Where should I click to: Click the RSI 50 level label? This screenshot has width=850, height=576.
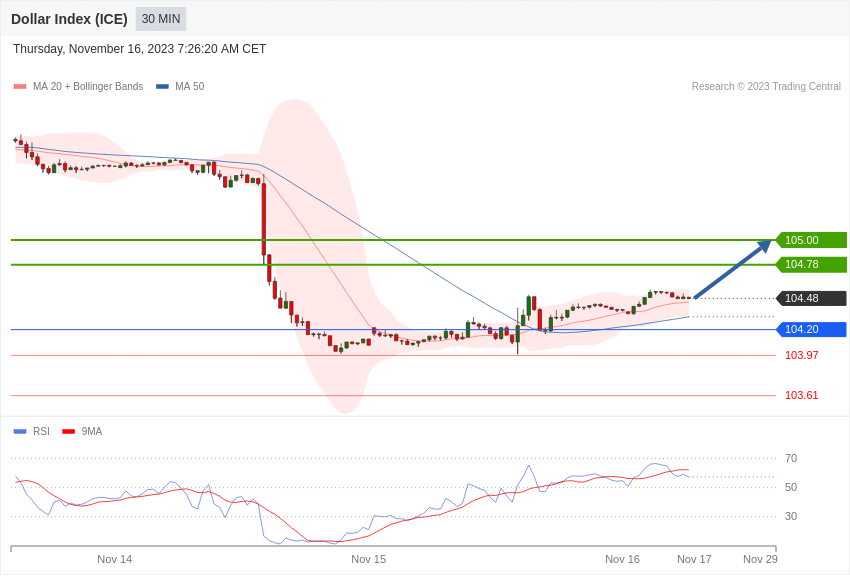coord(791,487)
